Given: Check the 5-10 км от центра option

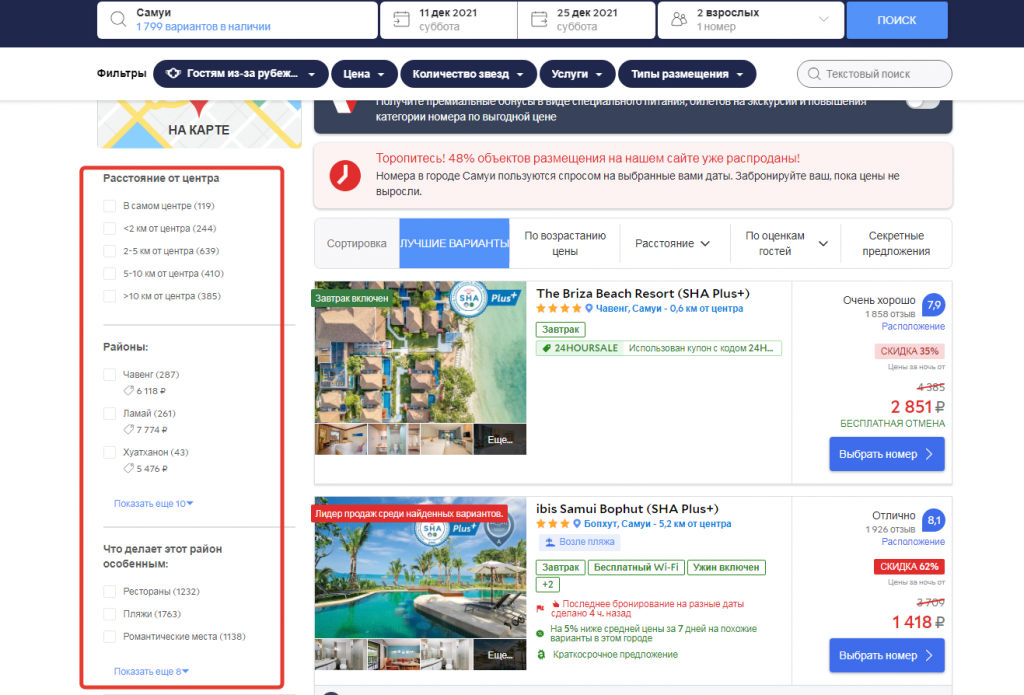Looking at the screenshot, I should pyautogui.click(x=110, y=274).
